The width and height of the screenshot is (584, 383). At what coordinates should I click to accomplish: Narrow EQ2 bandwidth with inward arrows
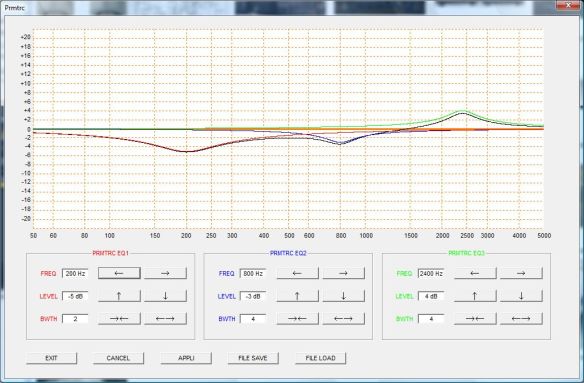click(297, 319)
